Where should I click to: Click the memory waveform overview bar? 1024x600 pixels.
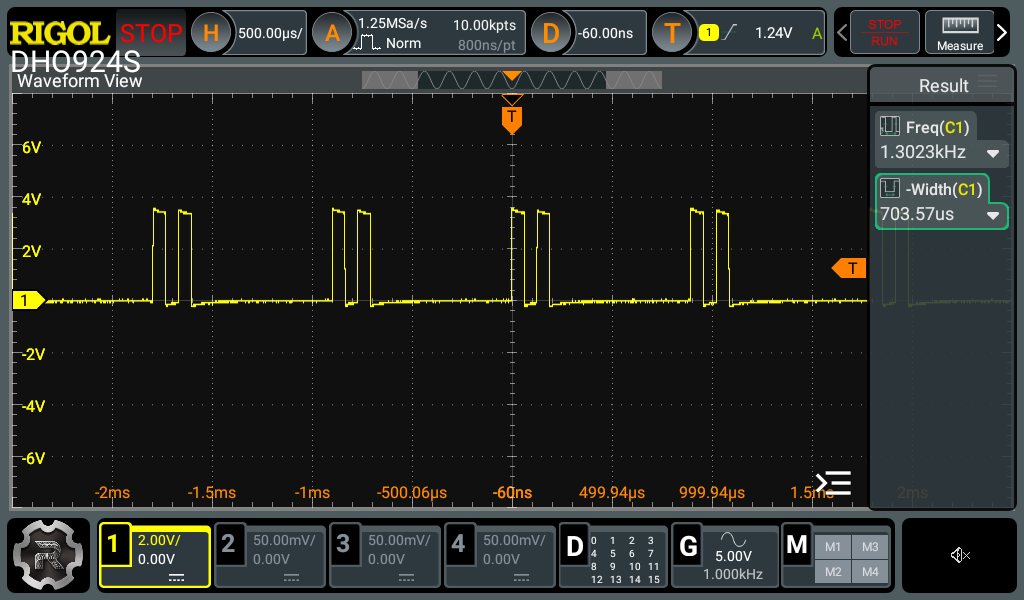[x=512, y=80]
